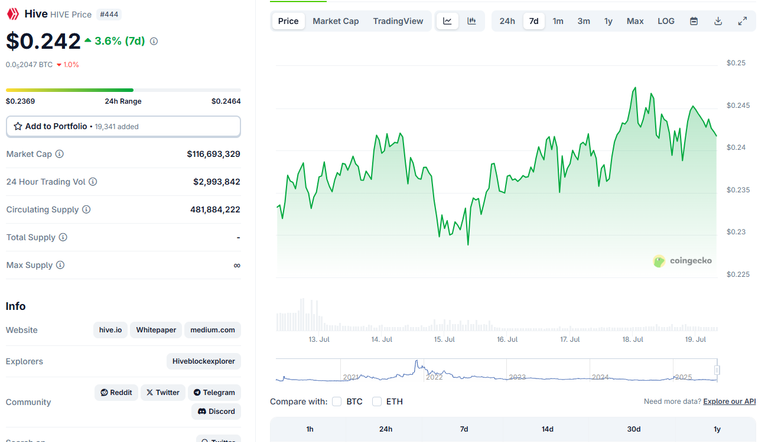This screenshot has width=768, height=442.
Task: Click the Explore our API link
Action: point(729,401)
